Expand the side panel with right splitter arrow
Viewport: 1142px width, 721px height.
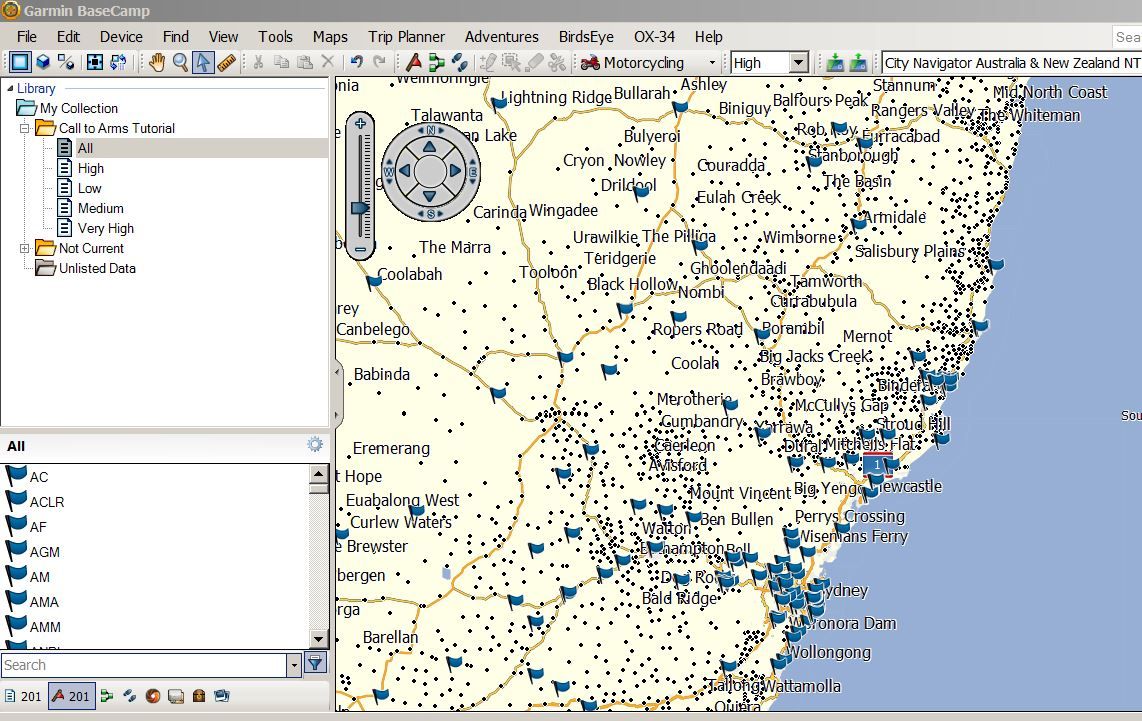(336, 416)
